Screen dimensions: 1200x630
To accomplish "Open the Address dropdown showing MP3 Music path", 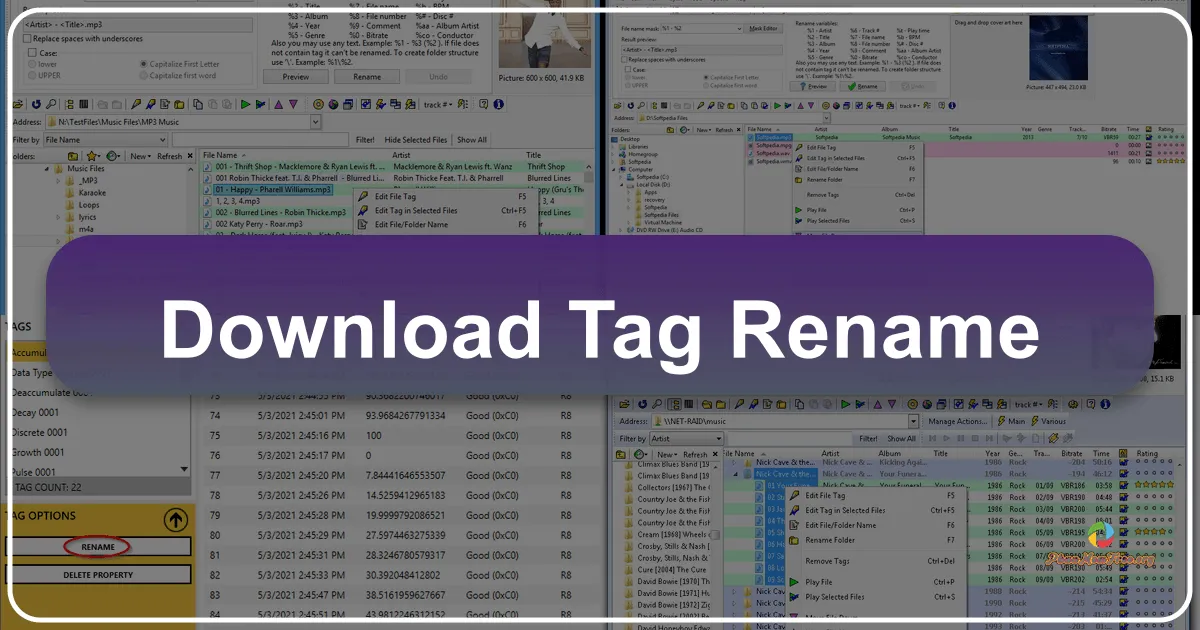I will 316,122.
